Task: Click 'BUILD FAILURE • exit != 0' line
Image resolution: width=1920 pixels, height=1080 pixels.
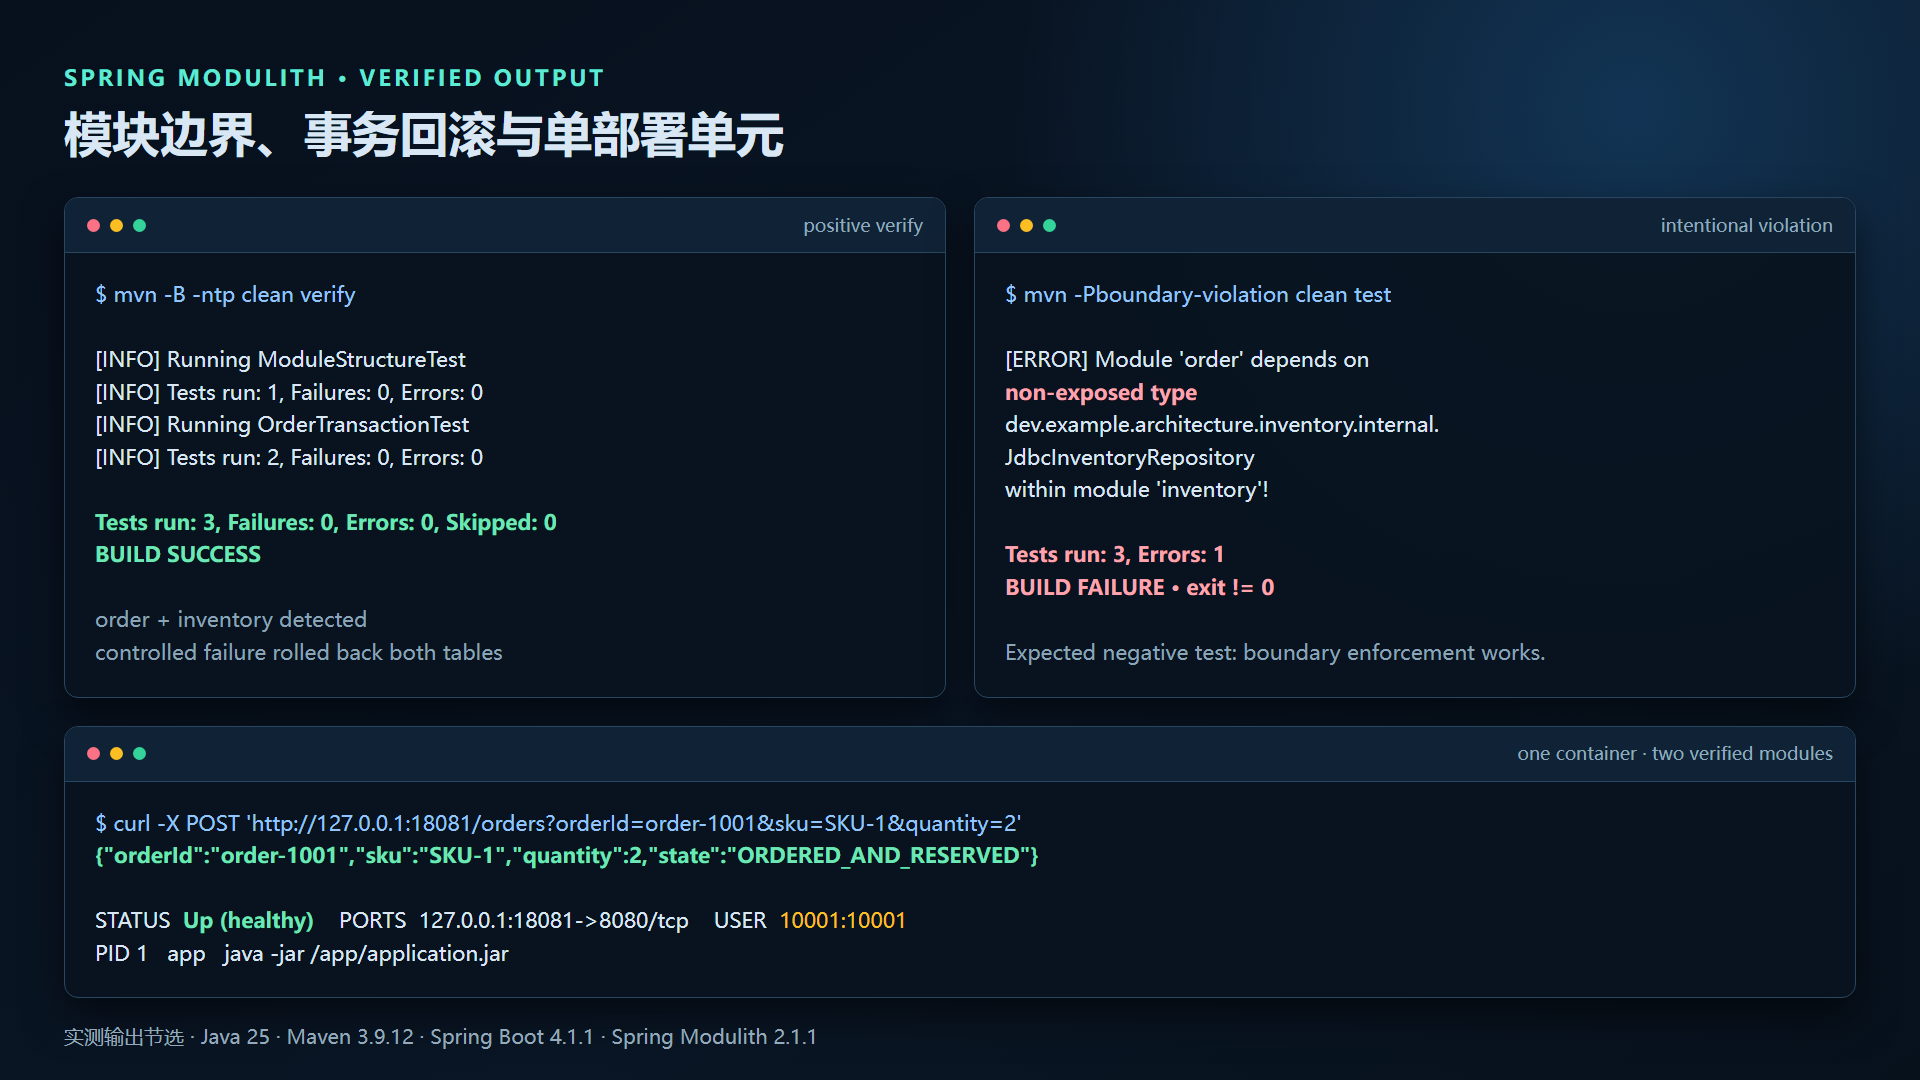Action: (x=1140, y=588)
